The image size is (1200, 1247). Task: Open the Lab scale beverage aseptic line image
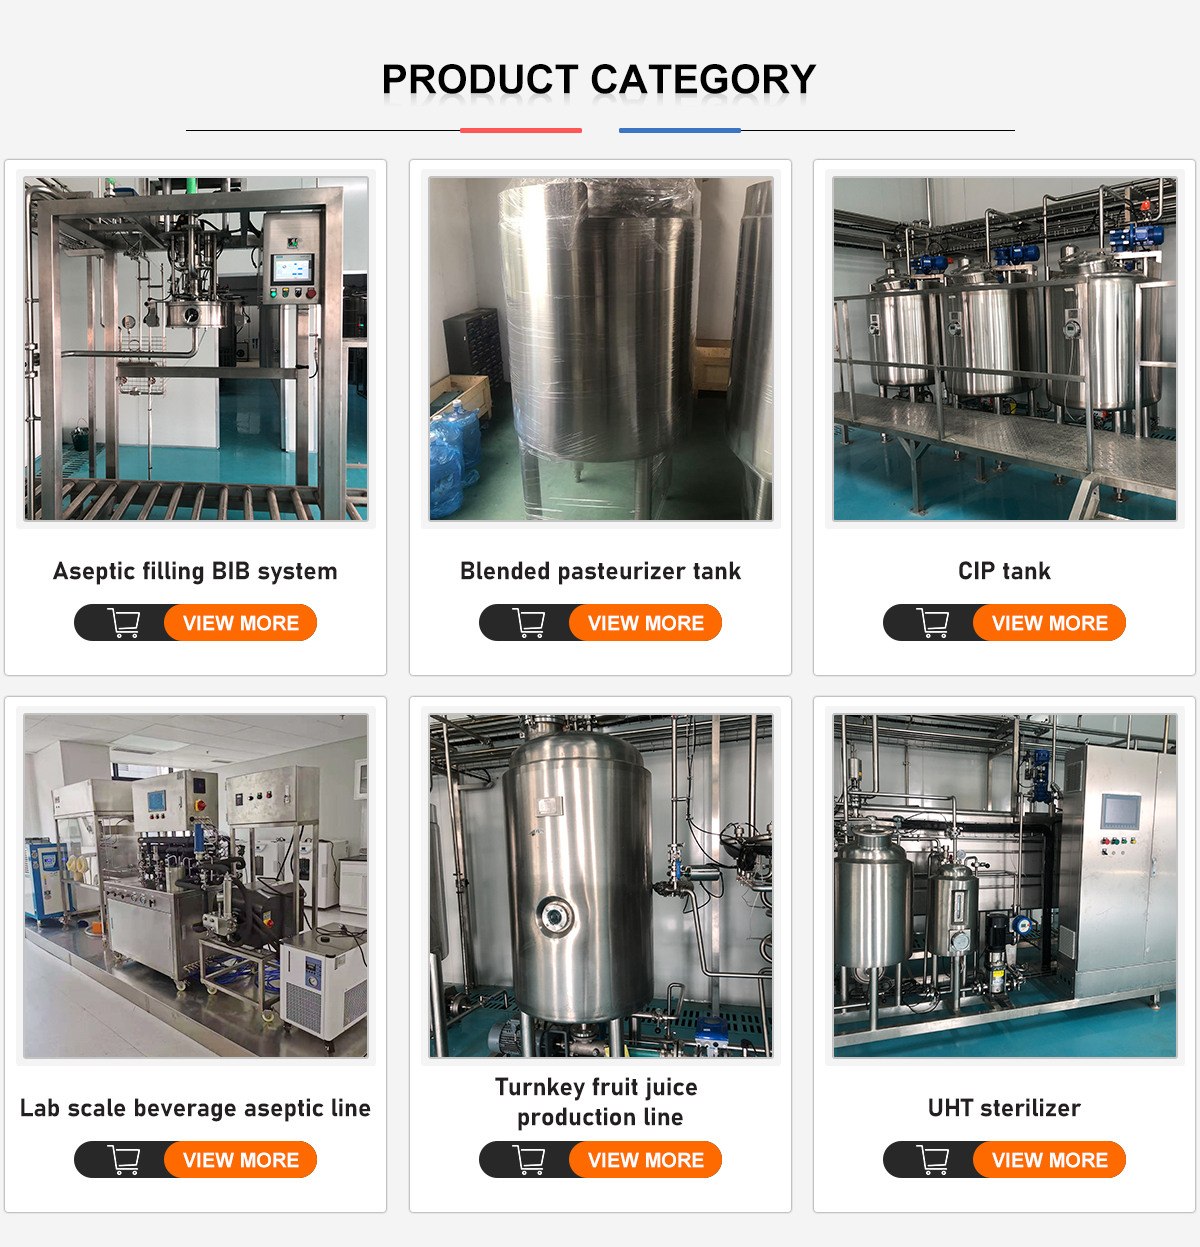(196, 886)
